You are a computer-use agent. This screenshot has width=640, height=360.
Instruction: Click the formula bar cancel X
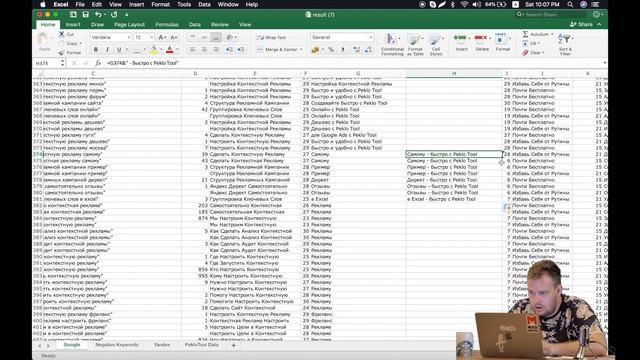point(74,63)
